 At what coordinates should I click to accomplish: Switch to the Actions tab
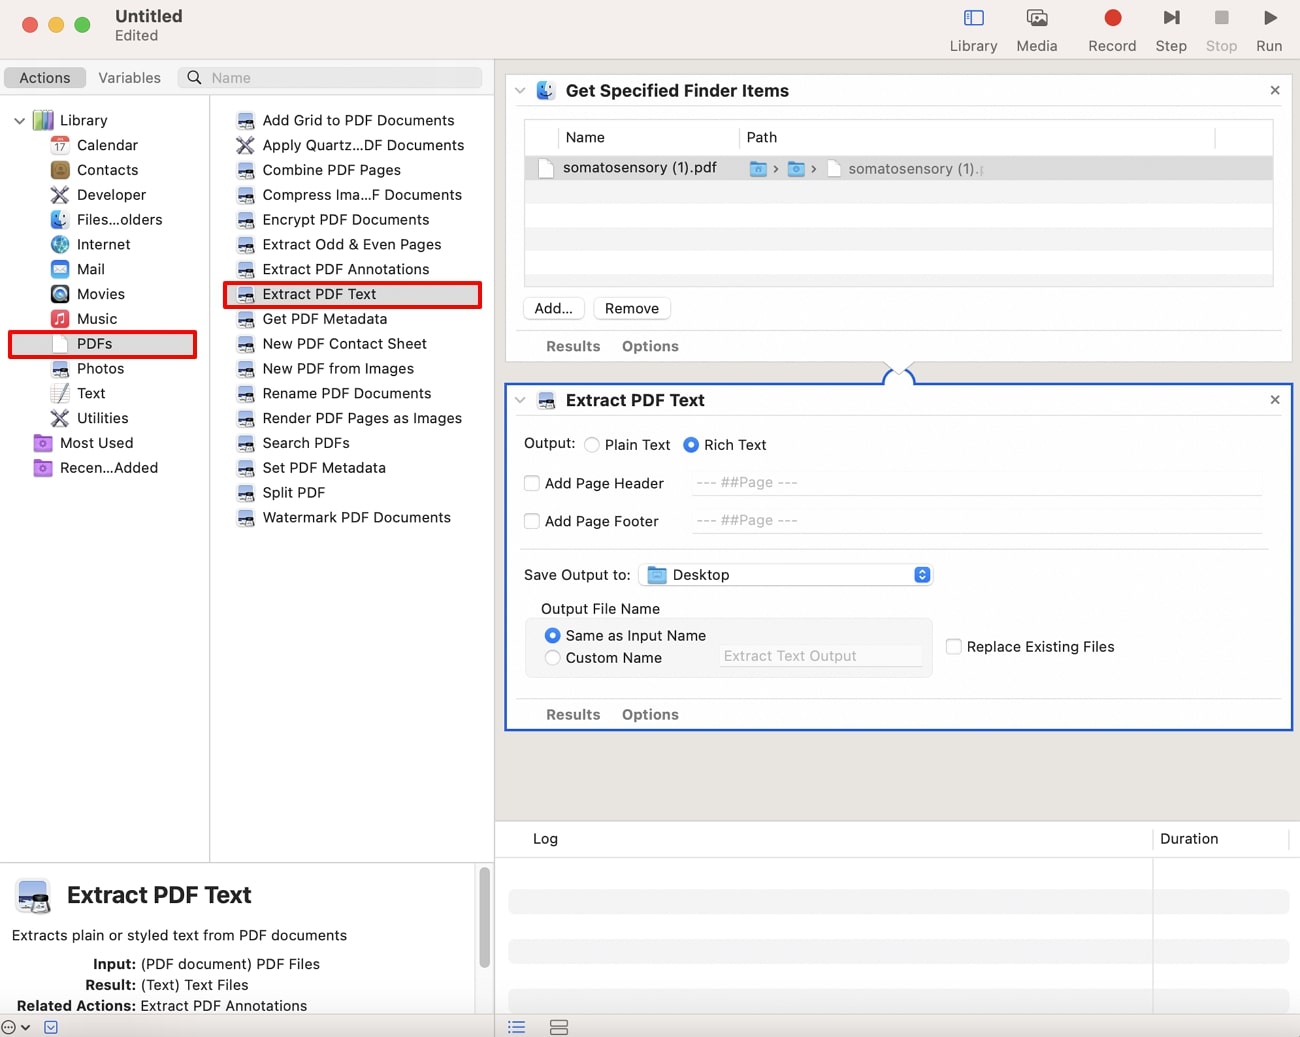pyautogui.click(x=45, y=78)
